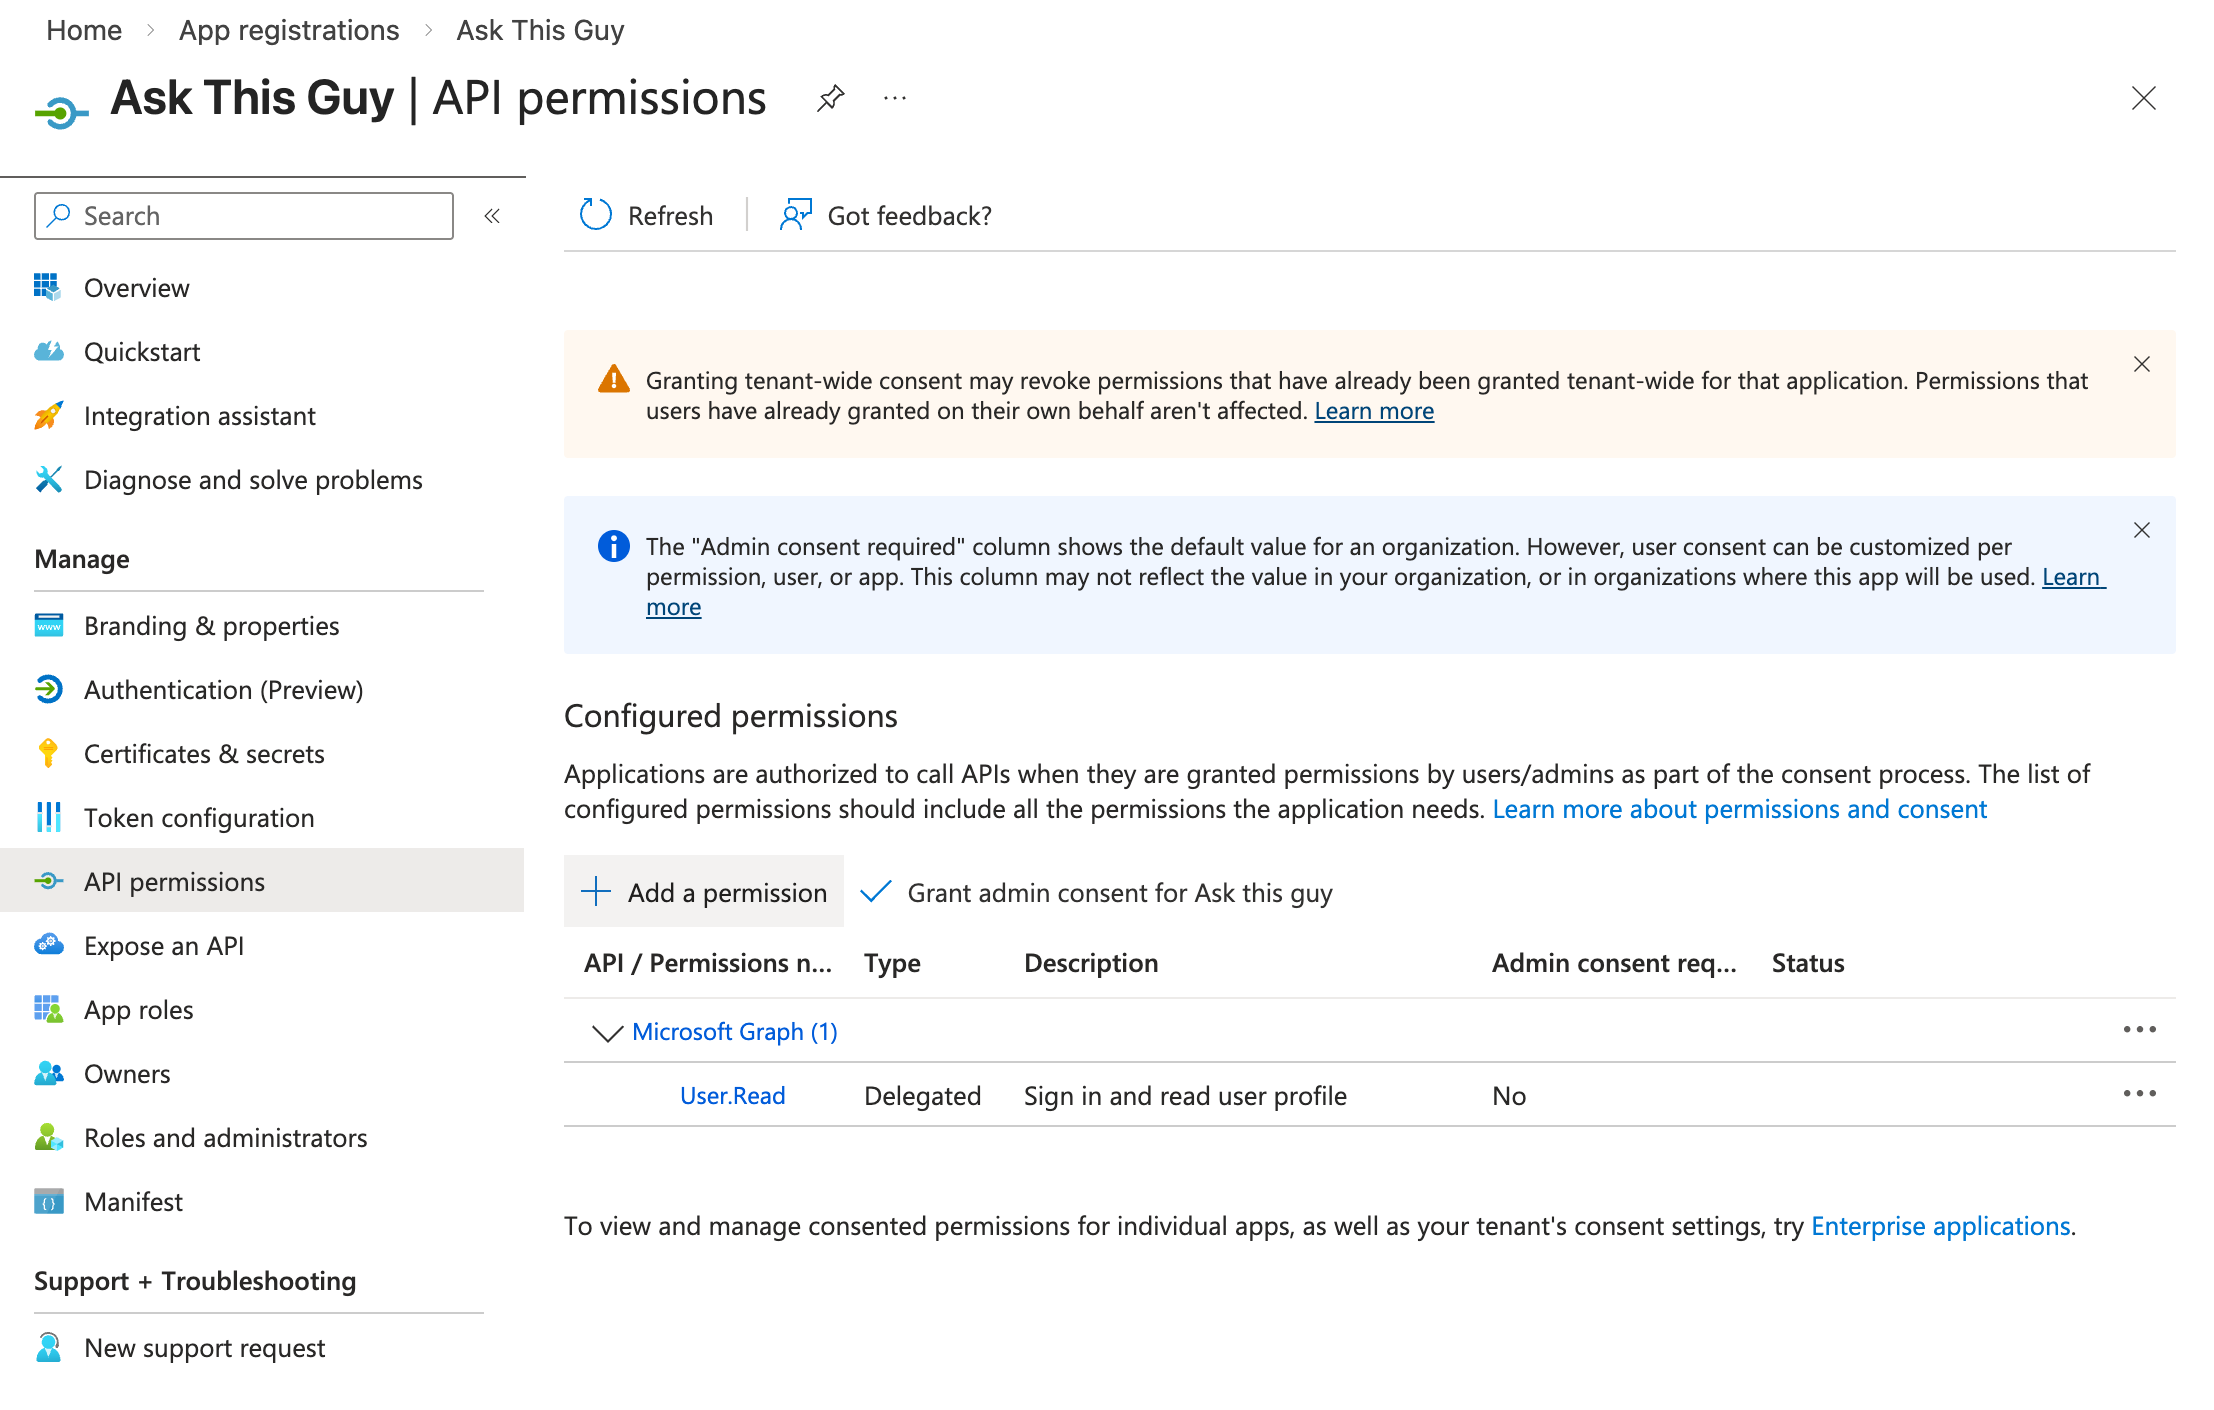Image resolution: width=2214 pixels, height=1410 pixels.
Task: Open the Got feedback dialog via its icon
Action: click(x=794, y=214)
